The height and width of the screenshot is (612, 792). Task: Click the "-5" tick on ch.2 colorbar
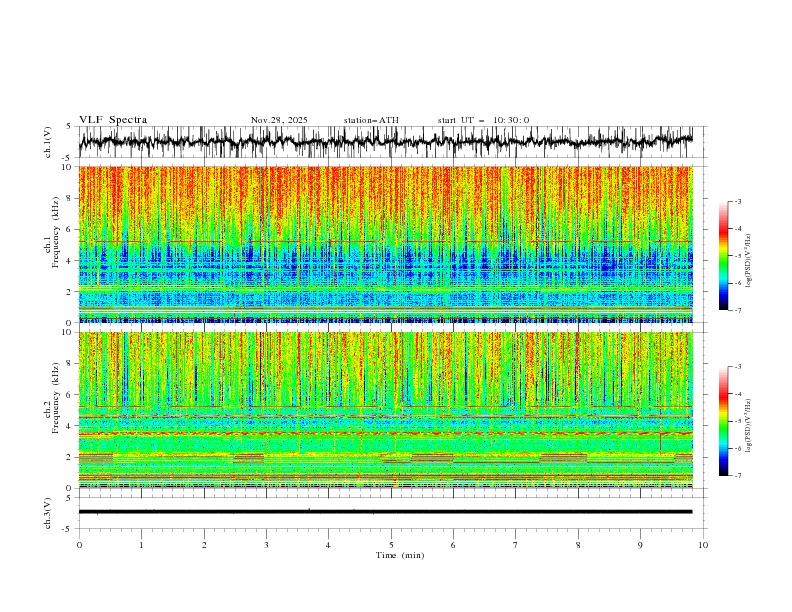738,421
